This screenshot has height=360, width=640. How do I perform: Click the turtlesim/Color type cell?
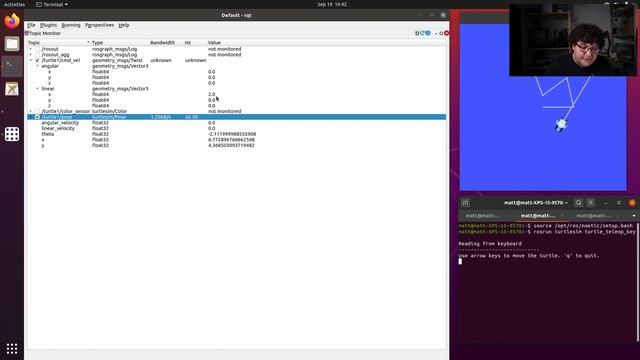[109, 111]
